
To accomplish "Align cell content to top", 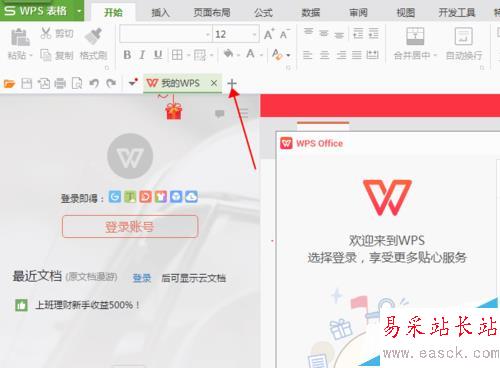I will [308, 32].
